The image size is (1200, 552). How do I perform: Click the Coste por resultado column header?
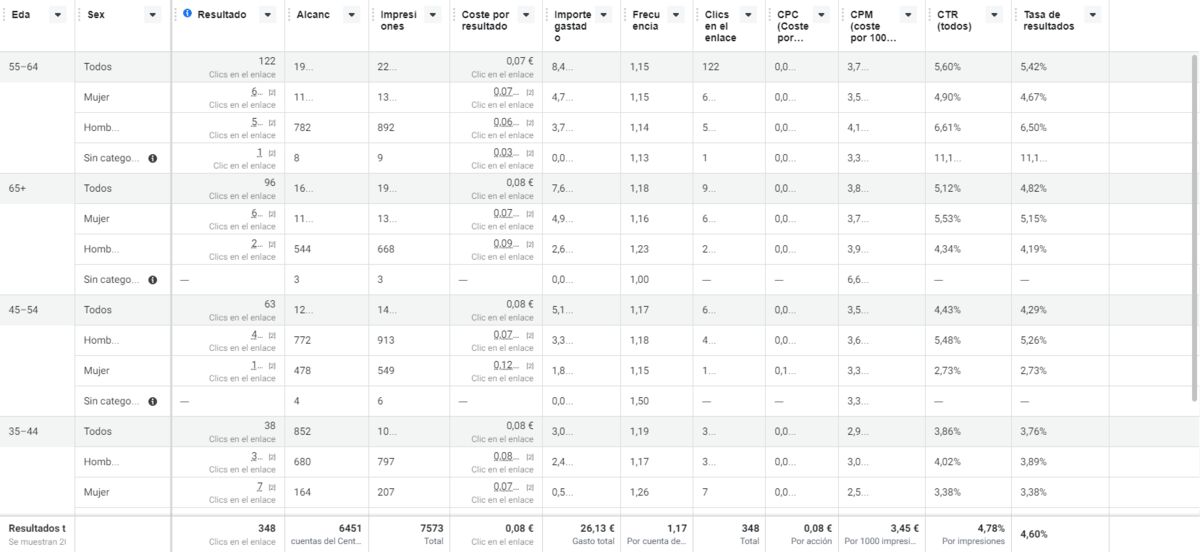(x=485, y=21)
